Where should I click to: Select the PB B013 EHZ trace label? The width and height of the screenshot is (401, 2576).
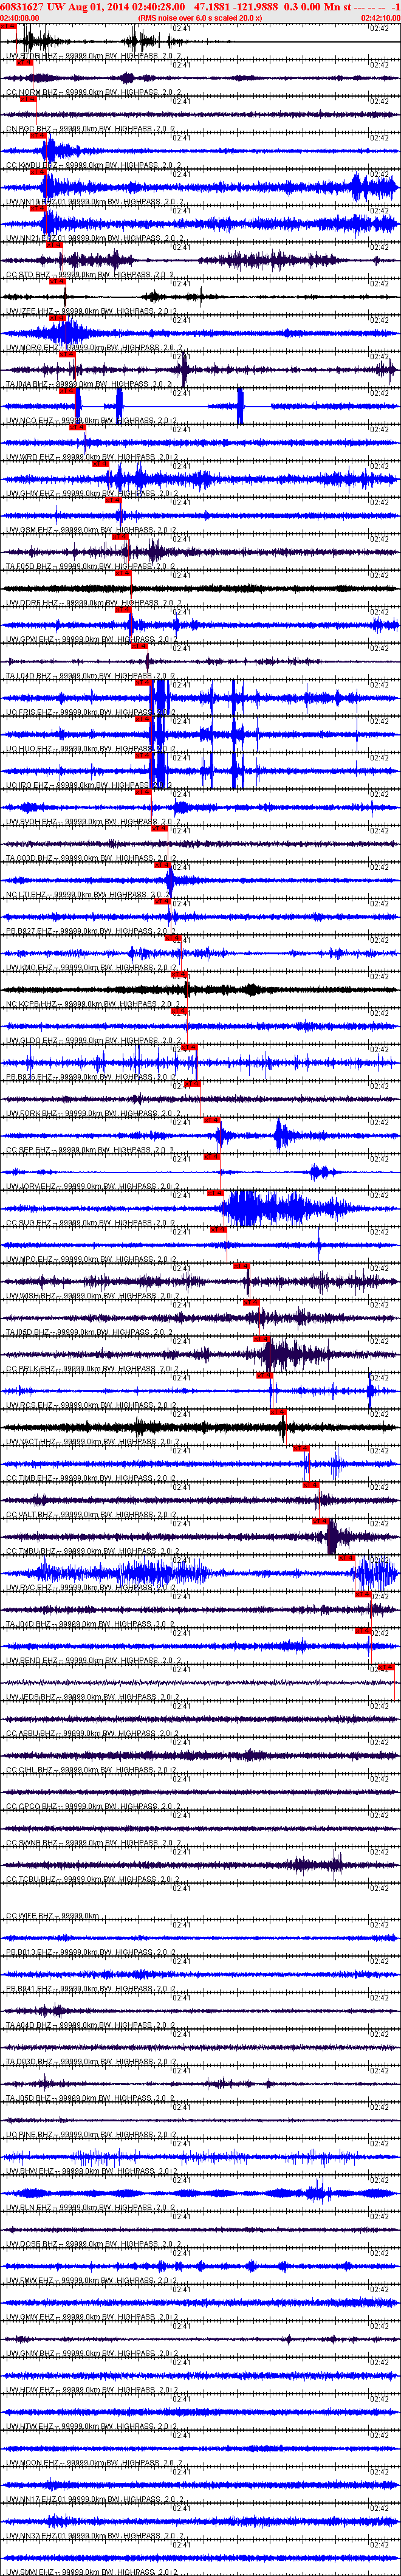pyautogui.click(x=92, y=1954)
